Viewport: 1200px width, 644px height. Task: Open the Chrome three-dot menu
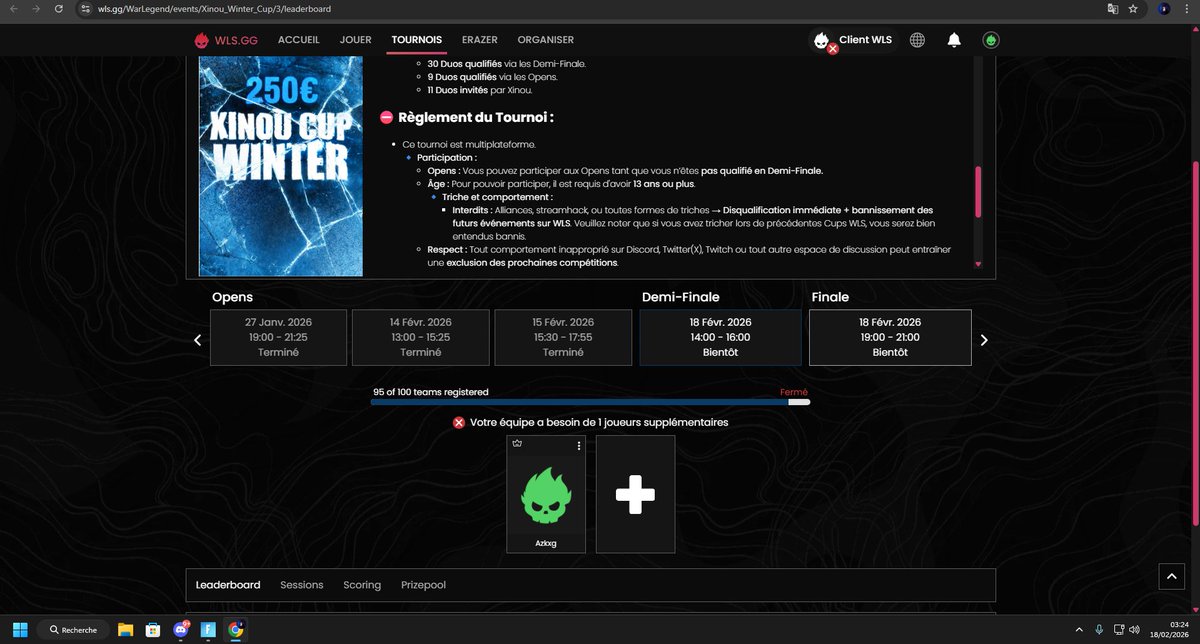(x=1186, y=9)
